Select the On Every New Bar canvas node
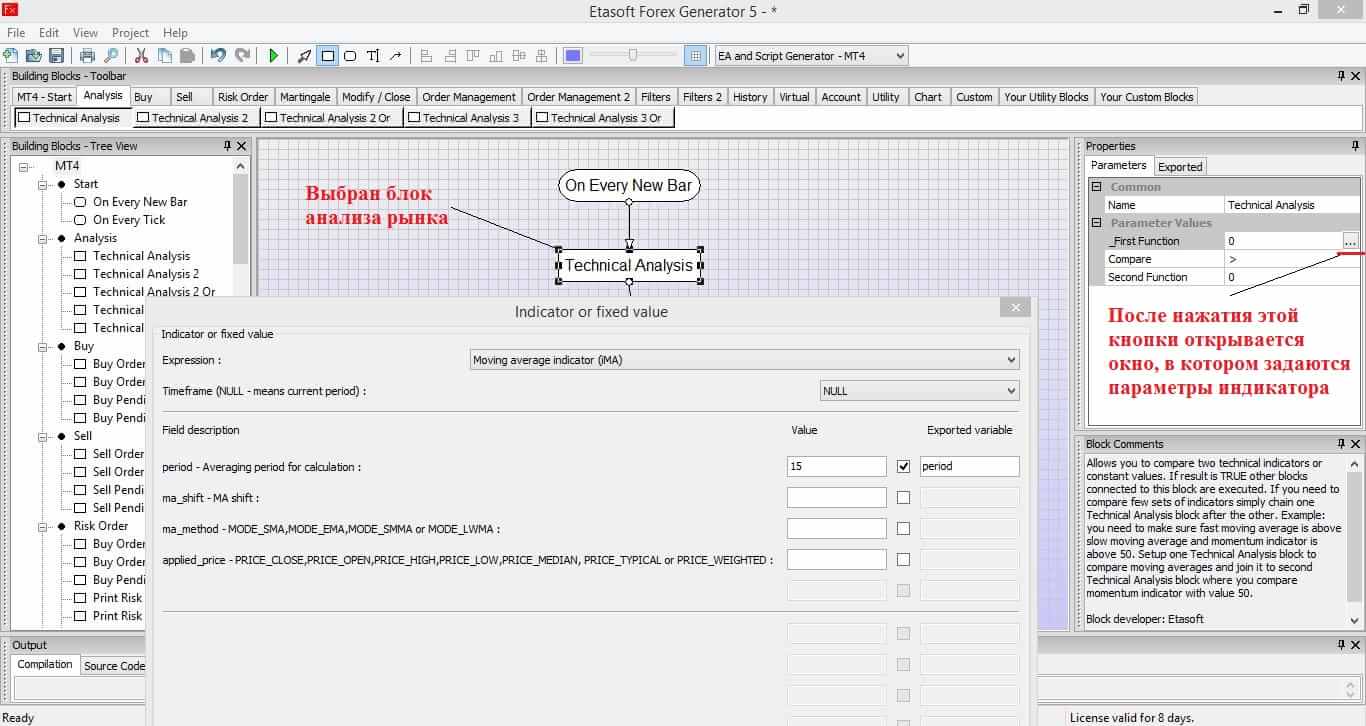This screenshot has width=1366, height=726. [x=629, y=185]
